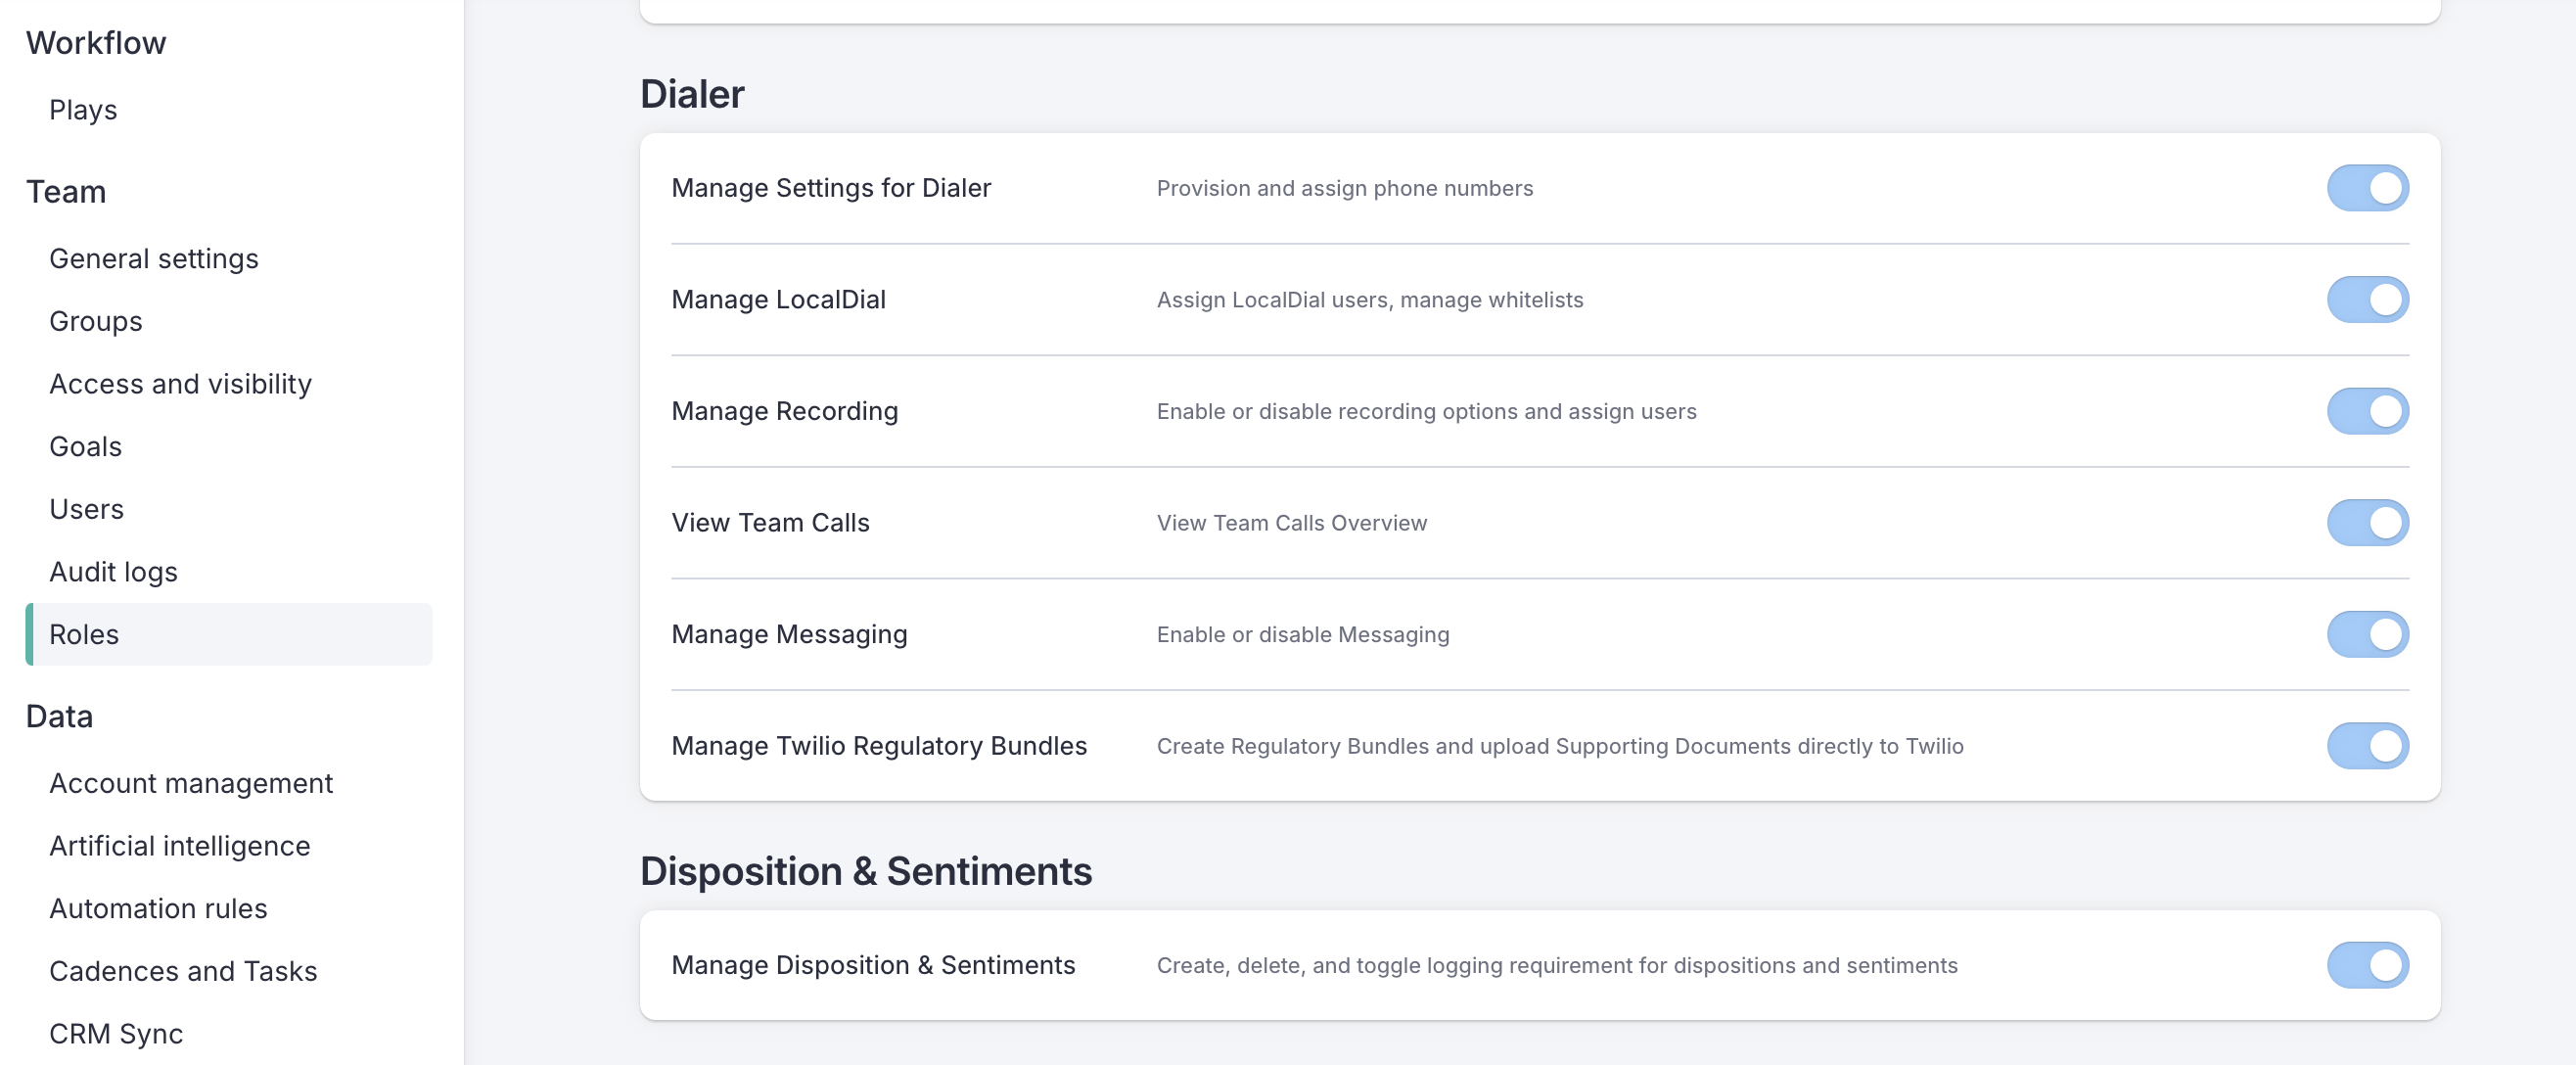
Task: View Audit logs
Action: [x=114, y=572]
